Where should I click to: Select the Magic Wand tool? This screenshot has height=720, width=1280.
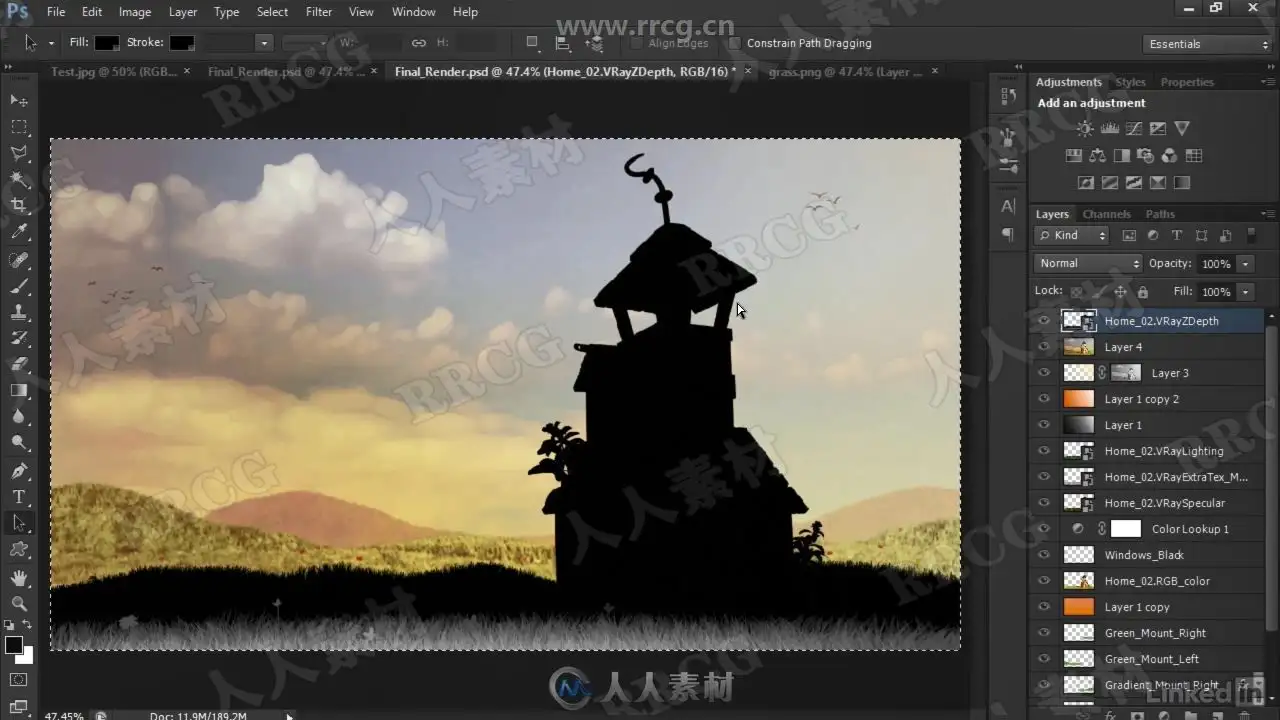coord(19,180)
